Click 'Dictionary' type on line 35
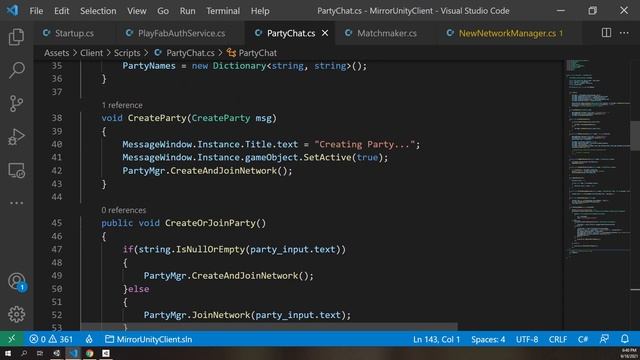 point(239,66)
